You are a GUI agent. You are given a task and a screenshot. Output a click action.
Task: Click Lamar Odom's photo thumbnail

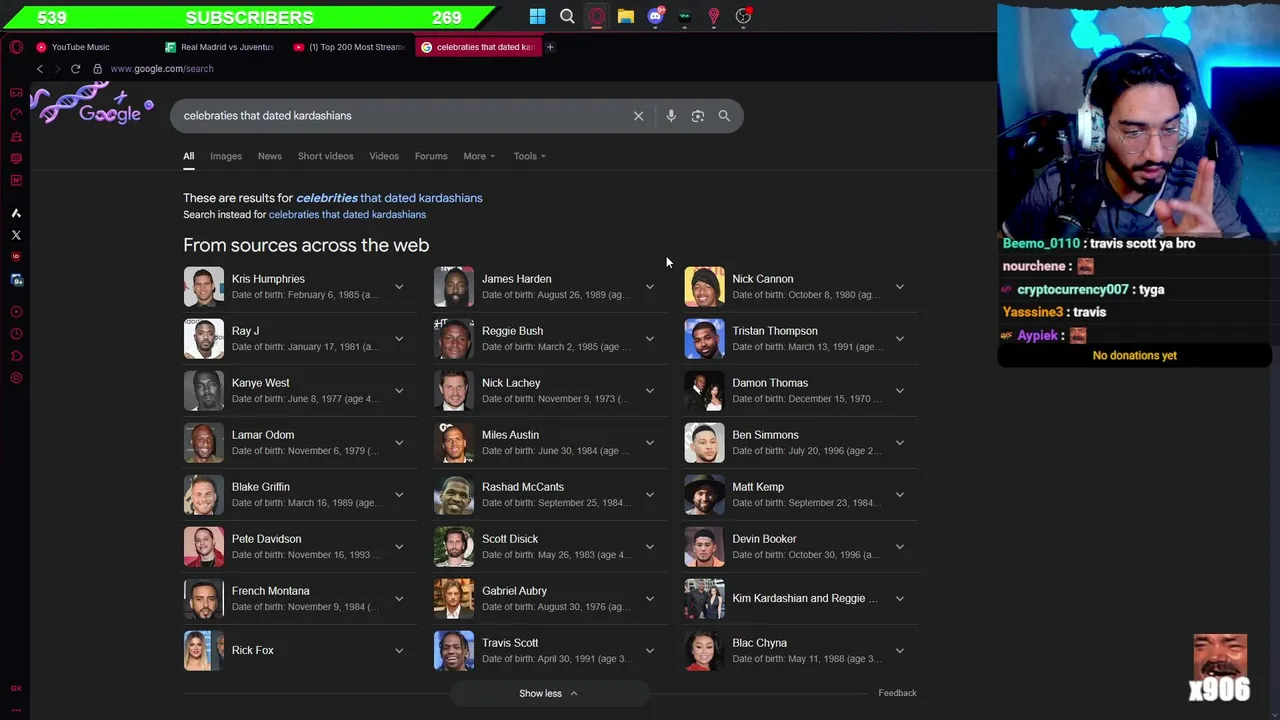[204, 443]
